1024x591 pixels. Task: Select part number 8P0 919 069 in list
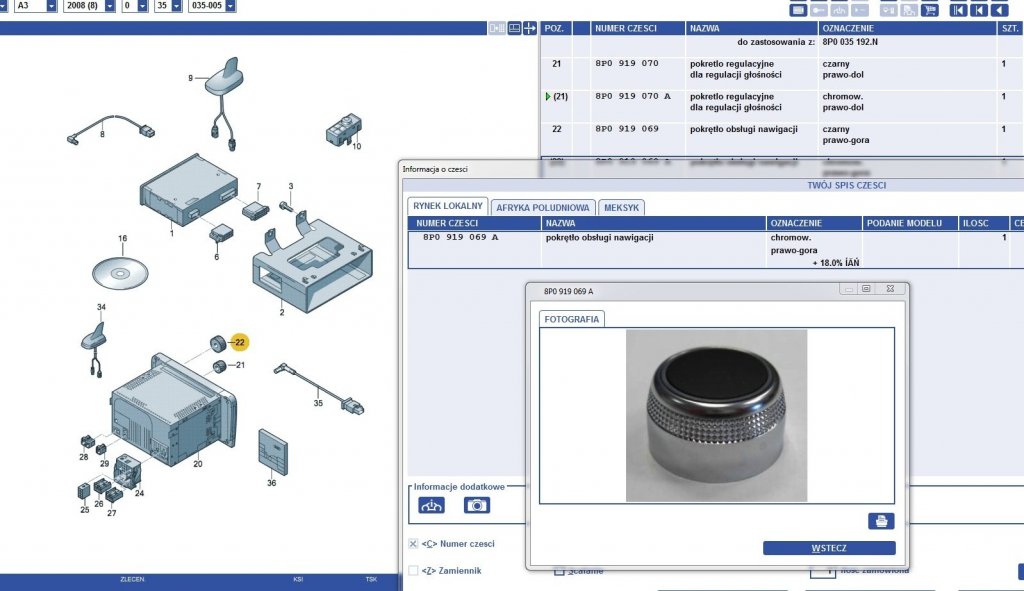pos(627,129)
